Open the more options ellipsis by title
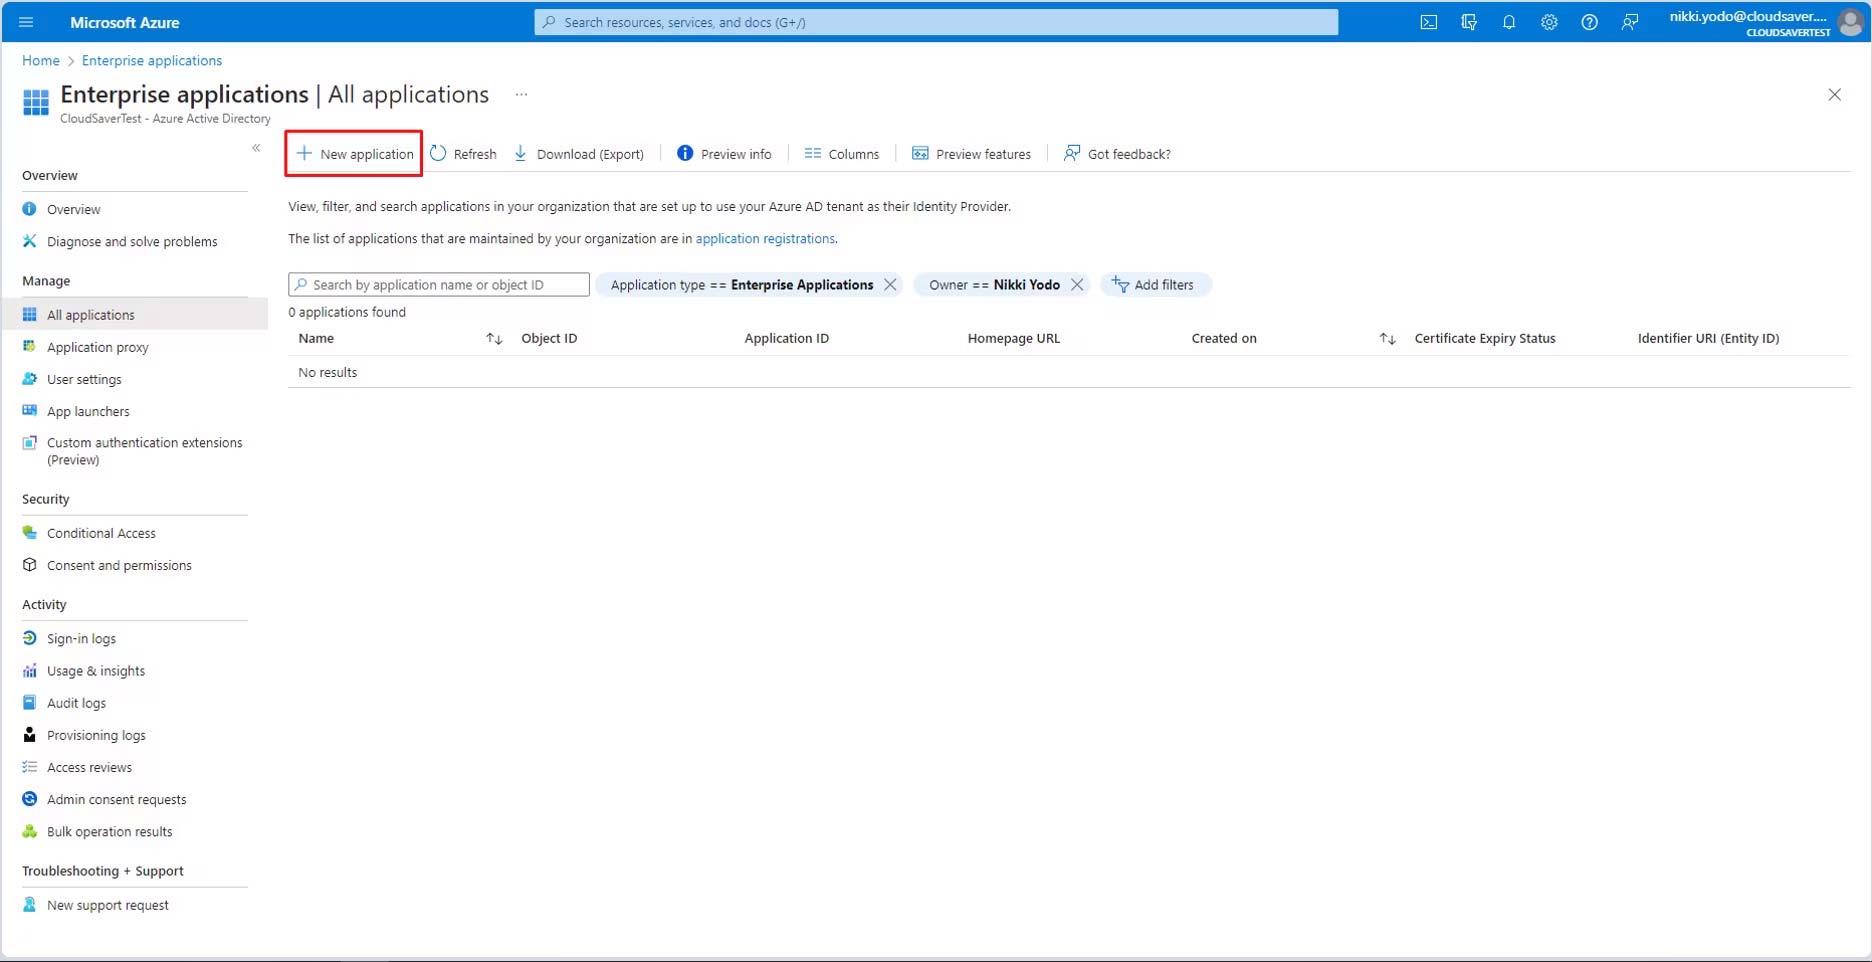Viewport: 1872px width, 962px height. 521,95
